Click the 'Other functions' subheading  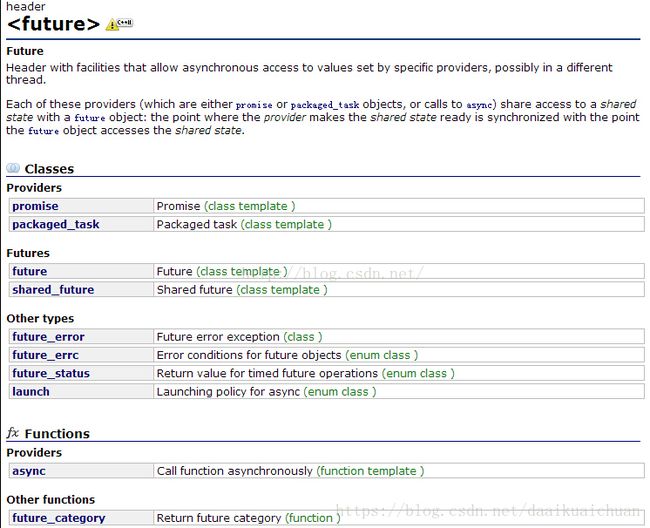click(51, 500)
